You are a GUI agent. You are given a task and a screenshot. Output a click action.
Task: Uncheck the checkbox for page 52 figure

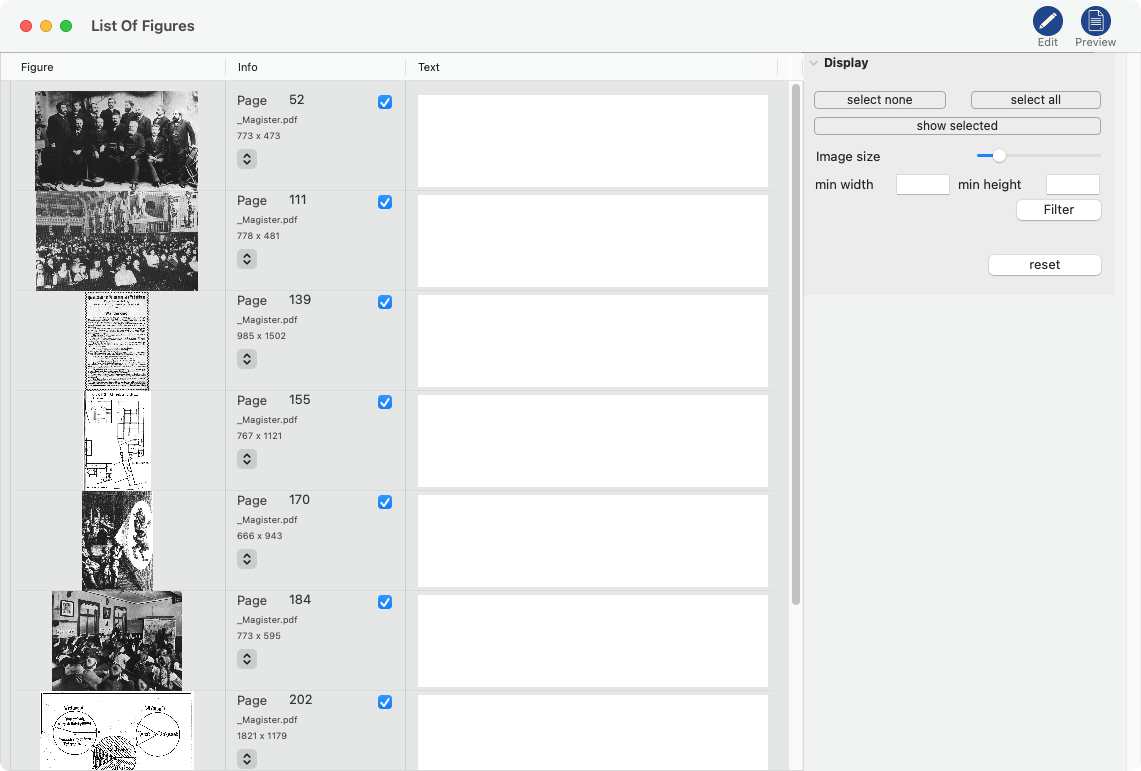[x=385, y=102]
